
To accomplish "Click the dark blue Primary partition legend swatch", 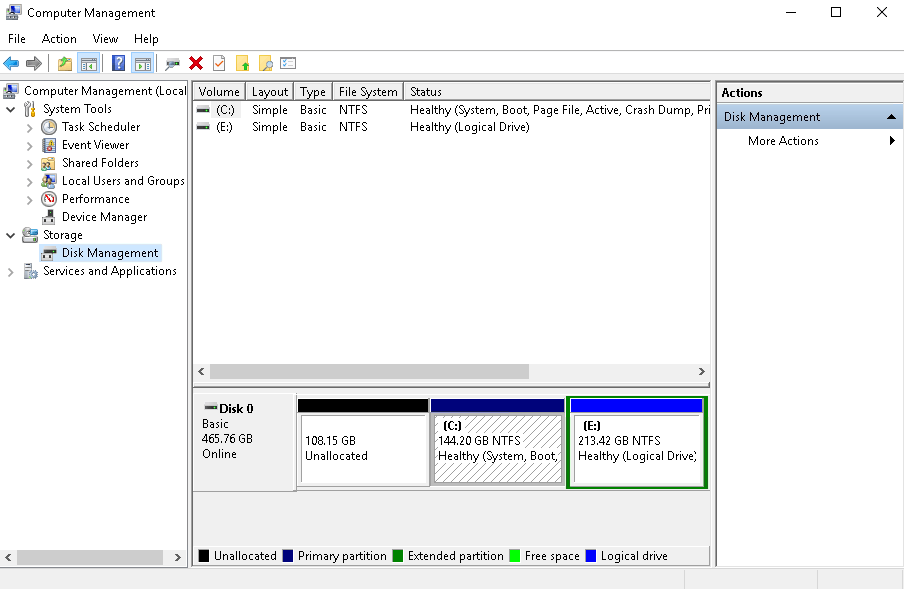I will [x=288, y=556].
